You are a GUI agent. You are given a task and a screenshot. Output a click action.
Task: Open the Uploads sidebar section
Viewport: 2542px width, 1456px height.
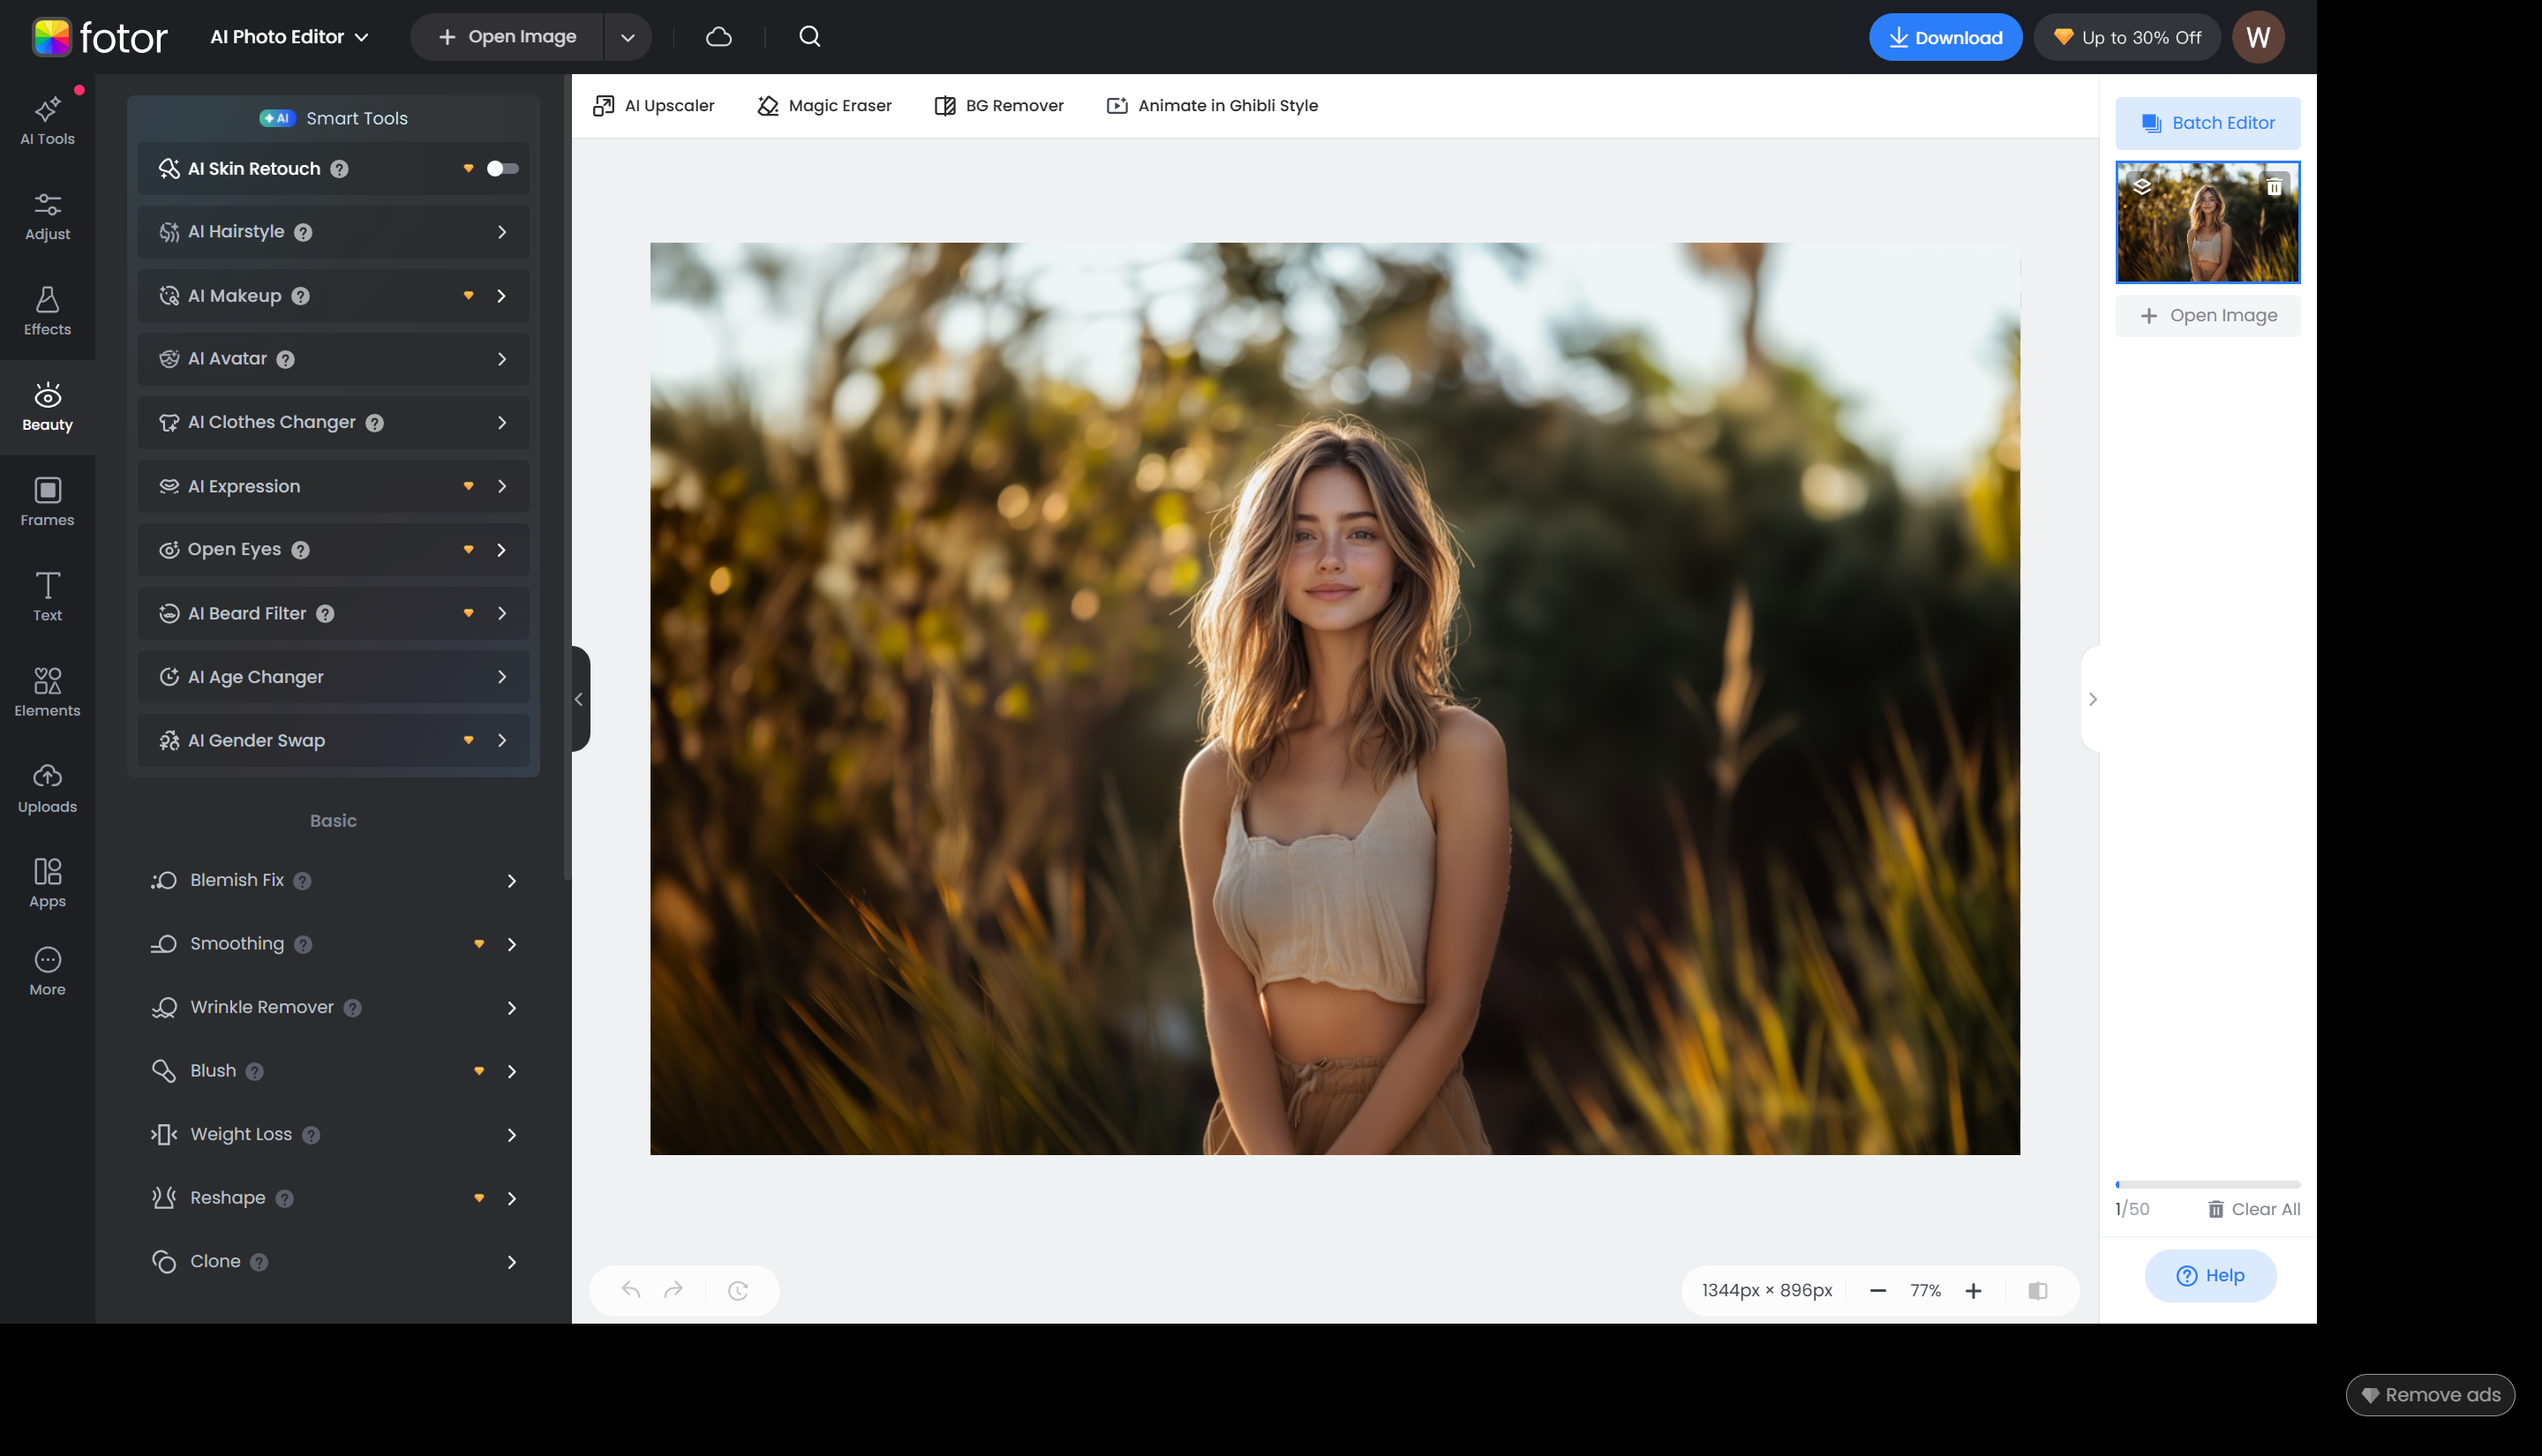coord(47,788)
